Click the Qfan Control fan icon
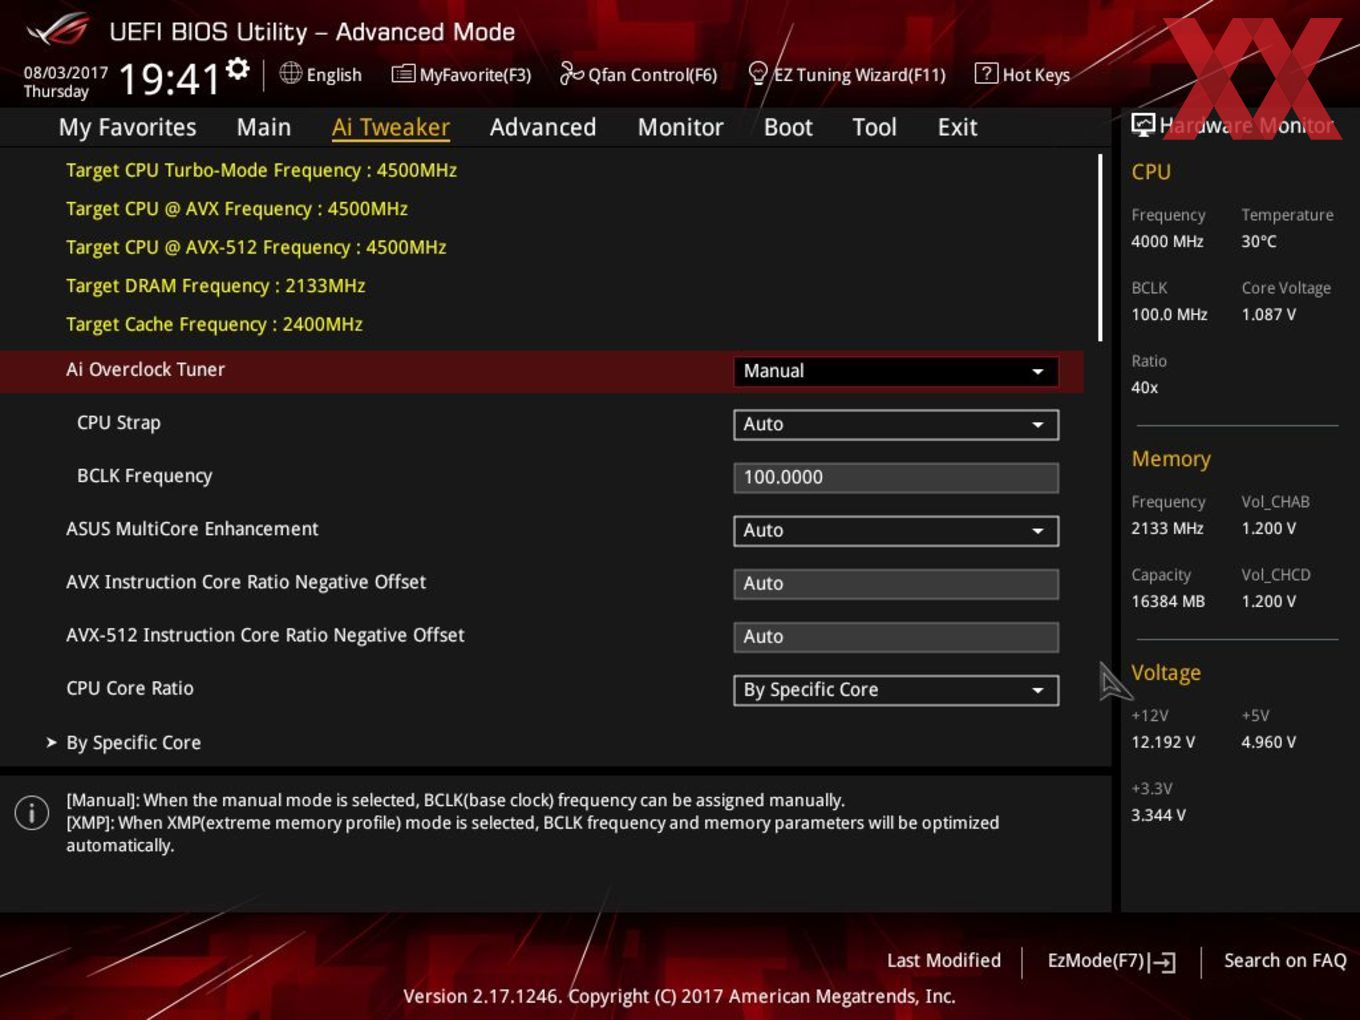This screenshot has height=1020, width=1360. coord(571,73)
